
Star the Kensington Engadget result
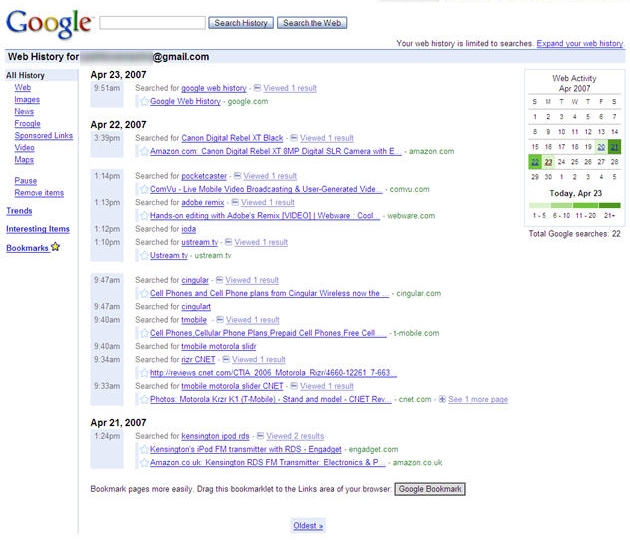[144, 449]
